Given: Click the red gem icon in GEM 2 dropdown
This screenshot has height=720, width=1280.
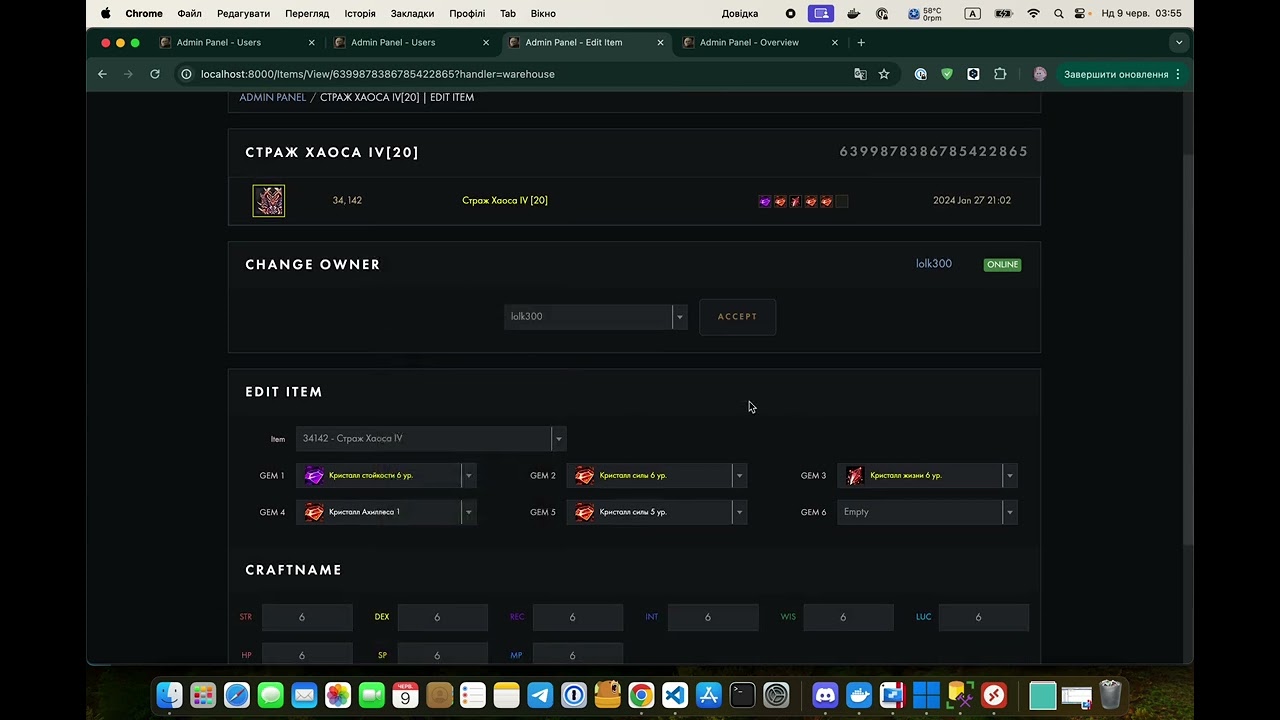Looking at the screenshot, I should [x=585, y=476].
